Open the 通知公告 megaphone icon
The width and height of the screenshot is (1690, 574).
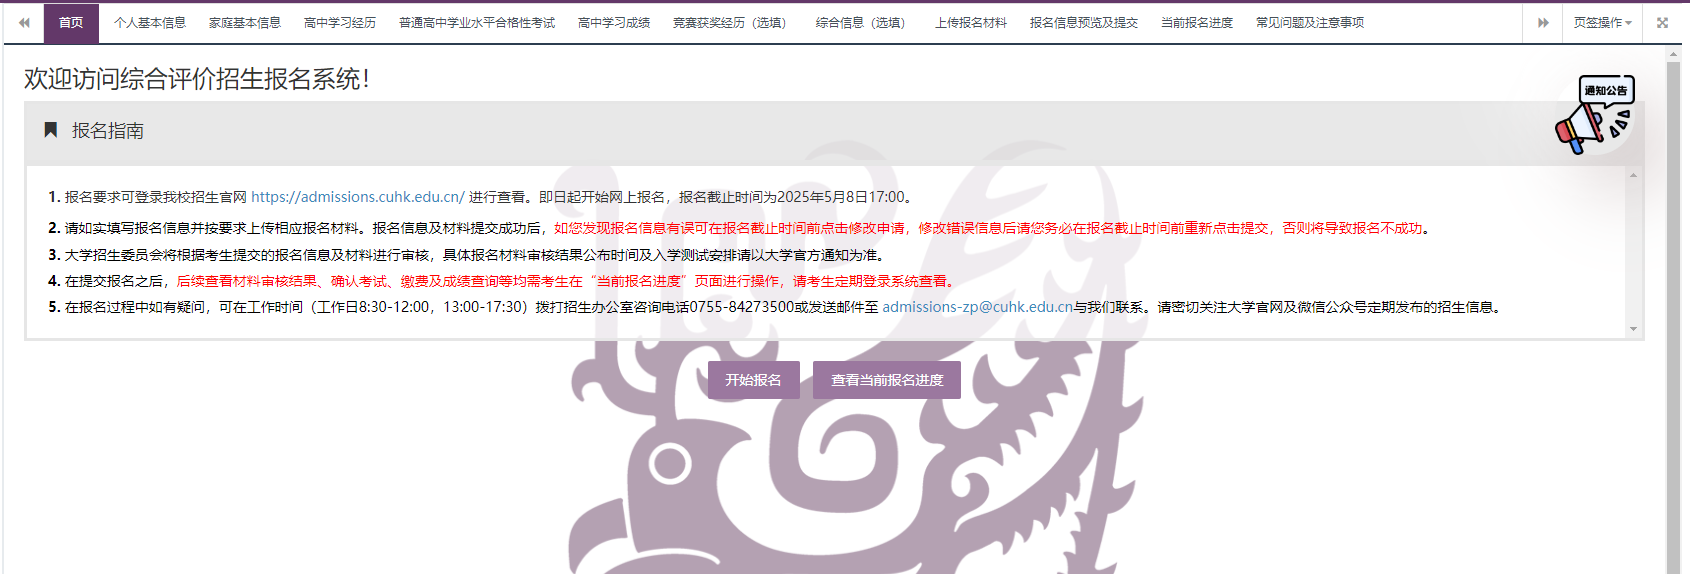[x=1595, y=115]
